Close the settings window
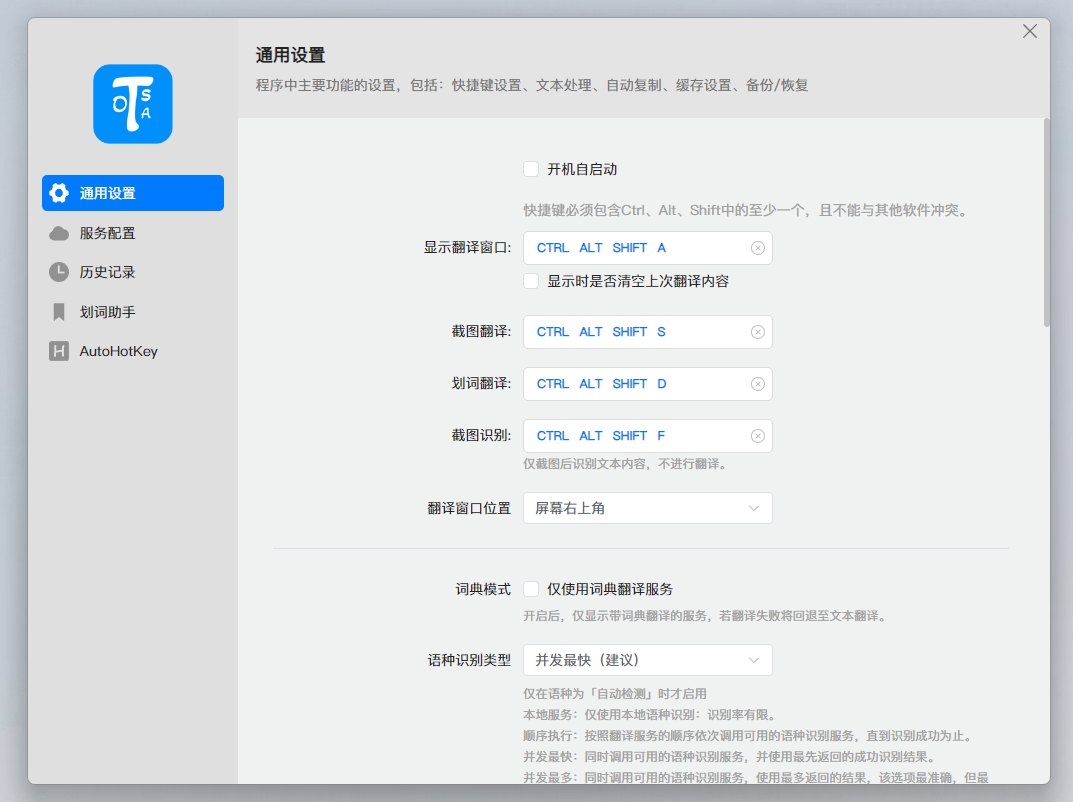 click(x=1029, y=31)
